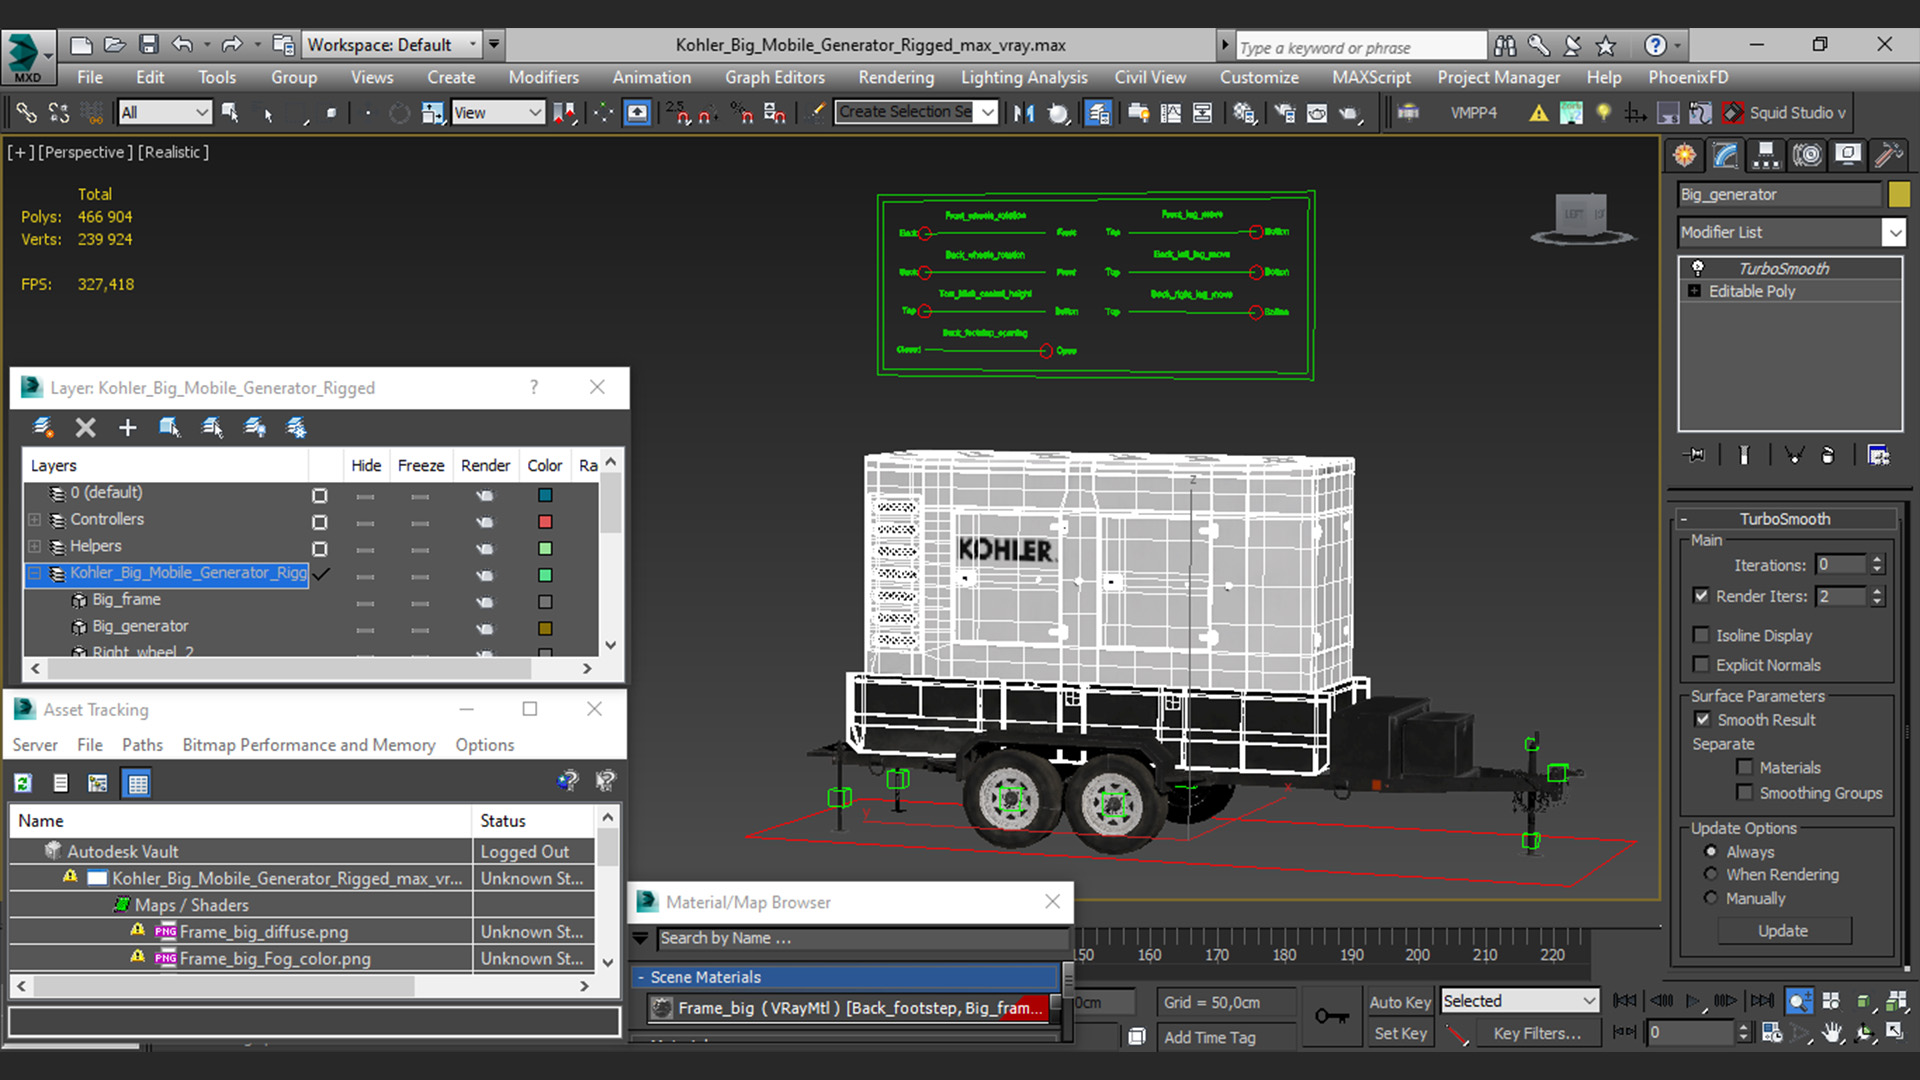Toggle the TurboSmooth modifier lightbulb
The height and width of the screenshot is (1080, 1920).
click(x=1697, y=268)
